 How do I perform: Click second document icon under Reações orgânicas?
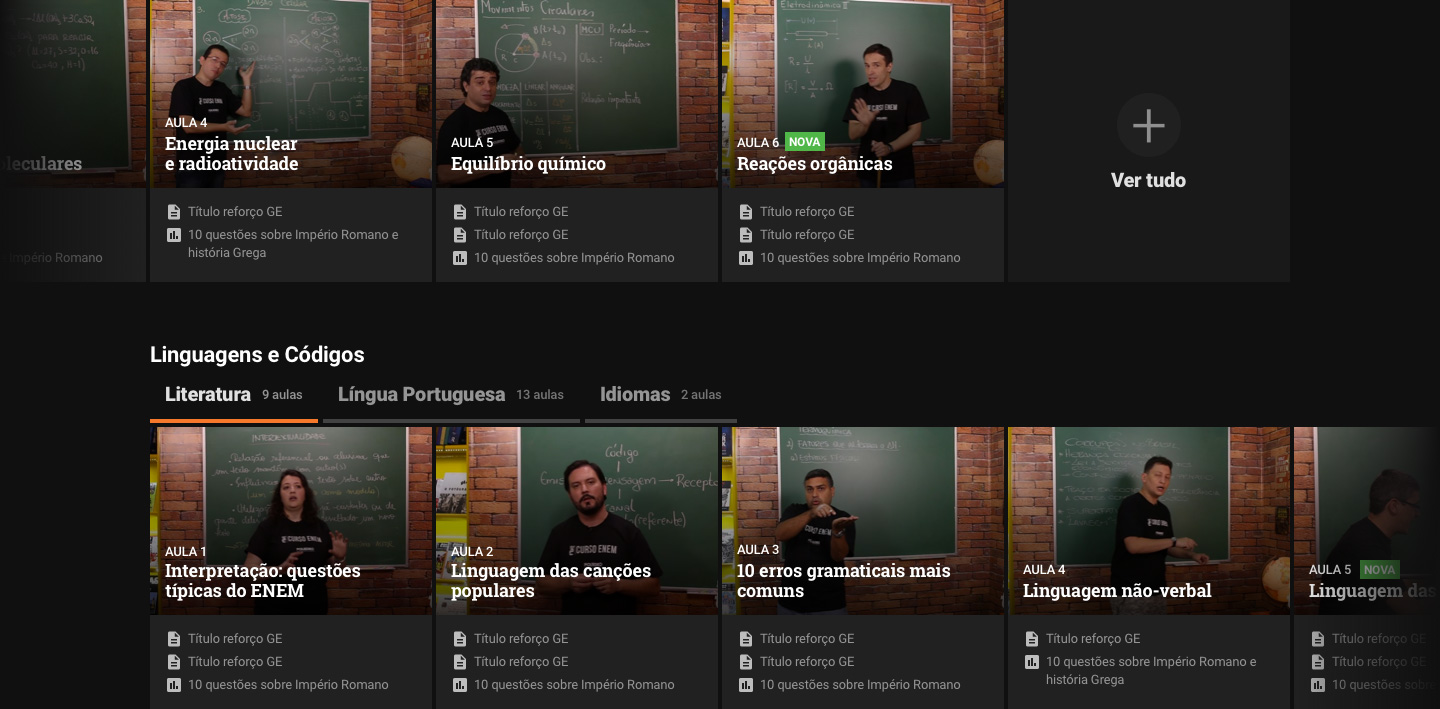(x=746, y=235)
